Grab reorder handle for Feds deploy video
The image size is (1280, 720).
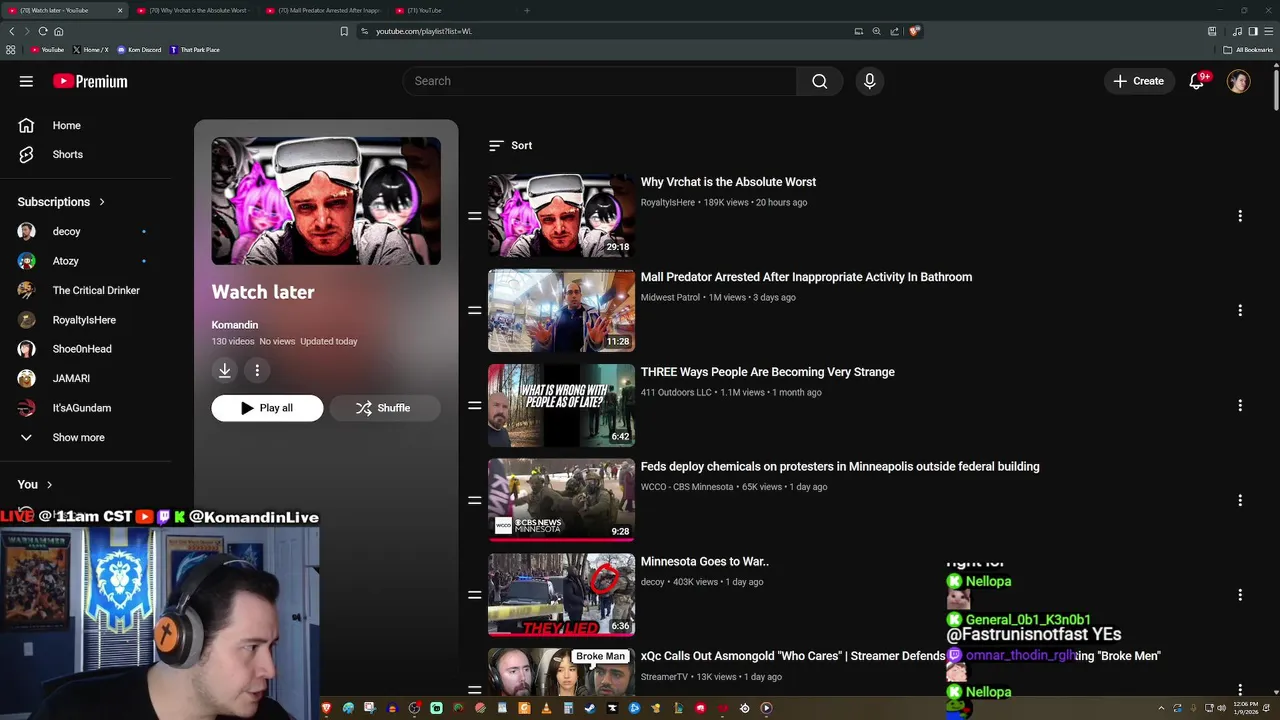click(475, 500)
